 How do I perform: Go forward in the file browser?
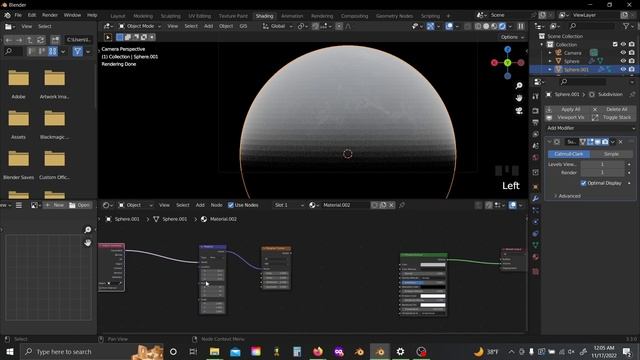click(19, 40)
